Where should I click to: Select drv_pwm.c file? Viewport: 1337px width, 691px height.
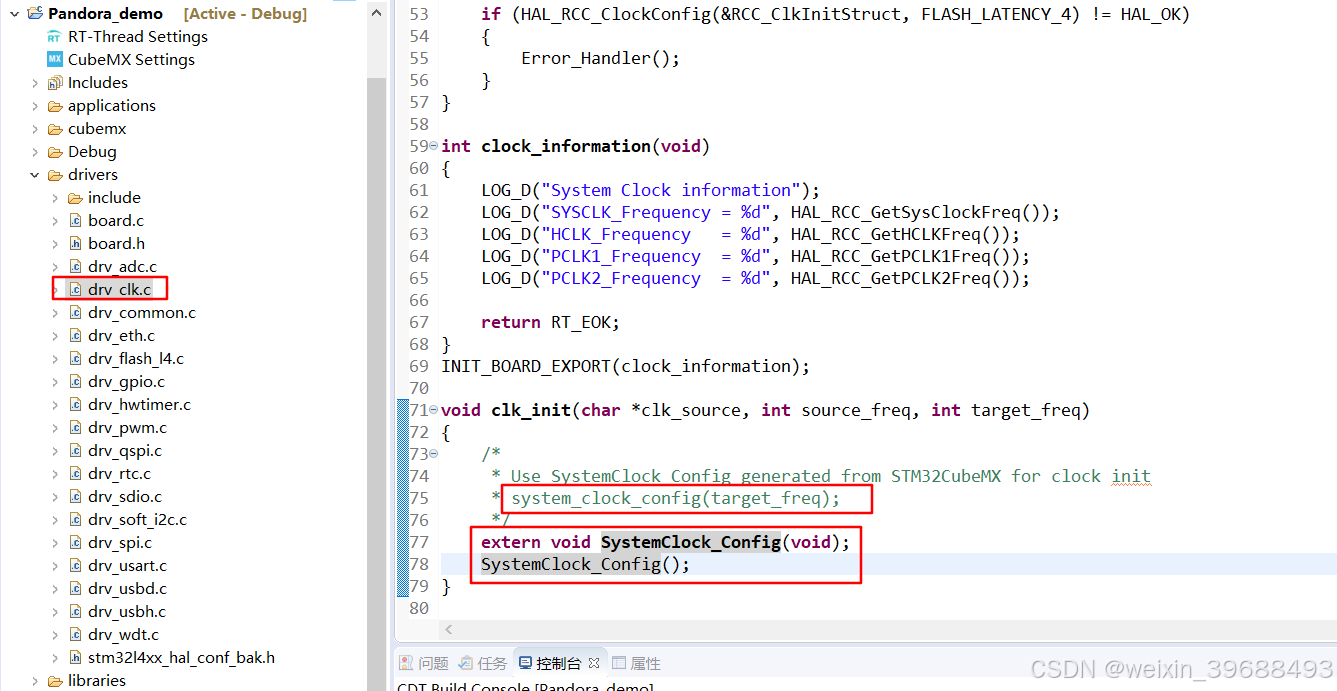point(127,428)
